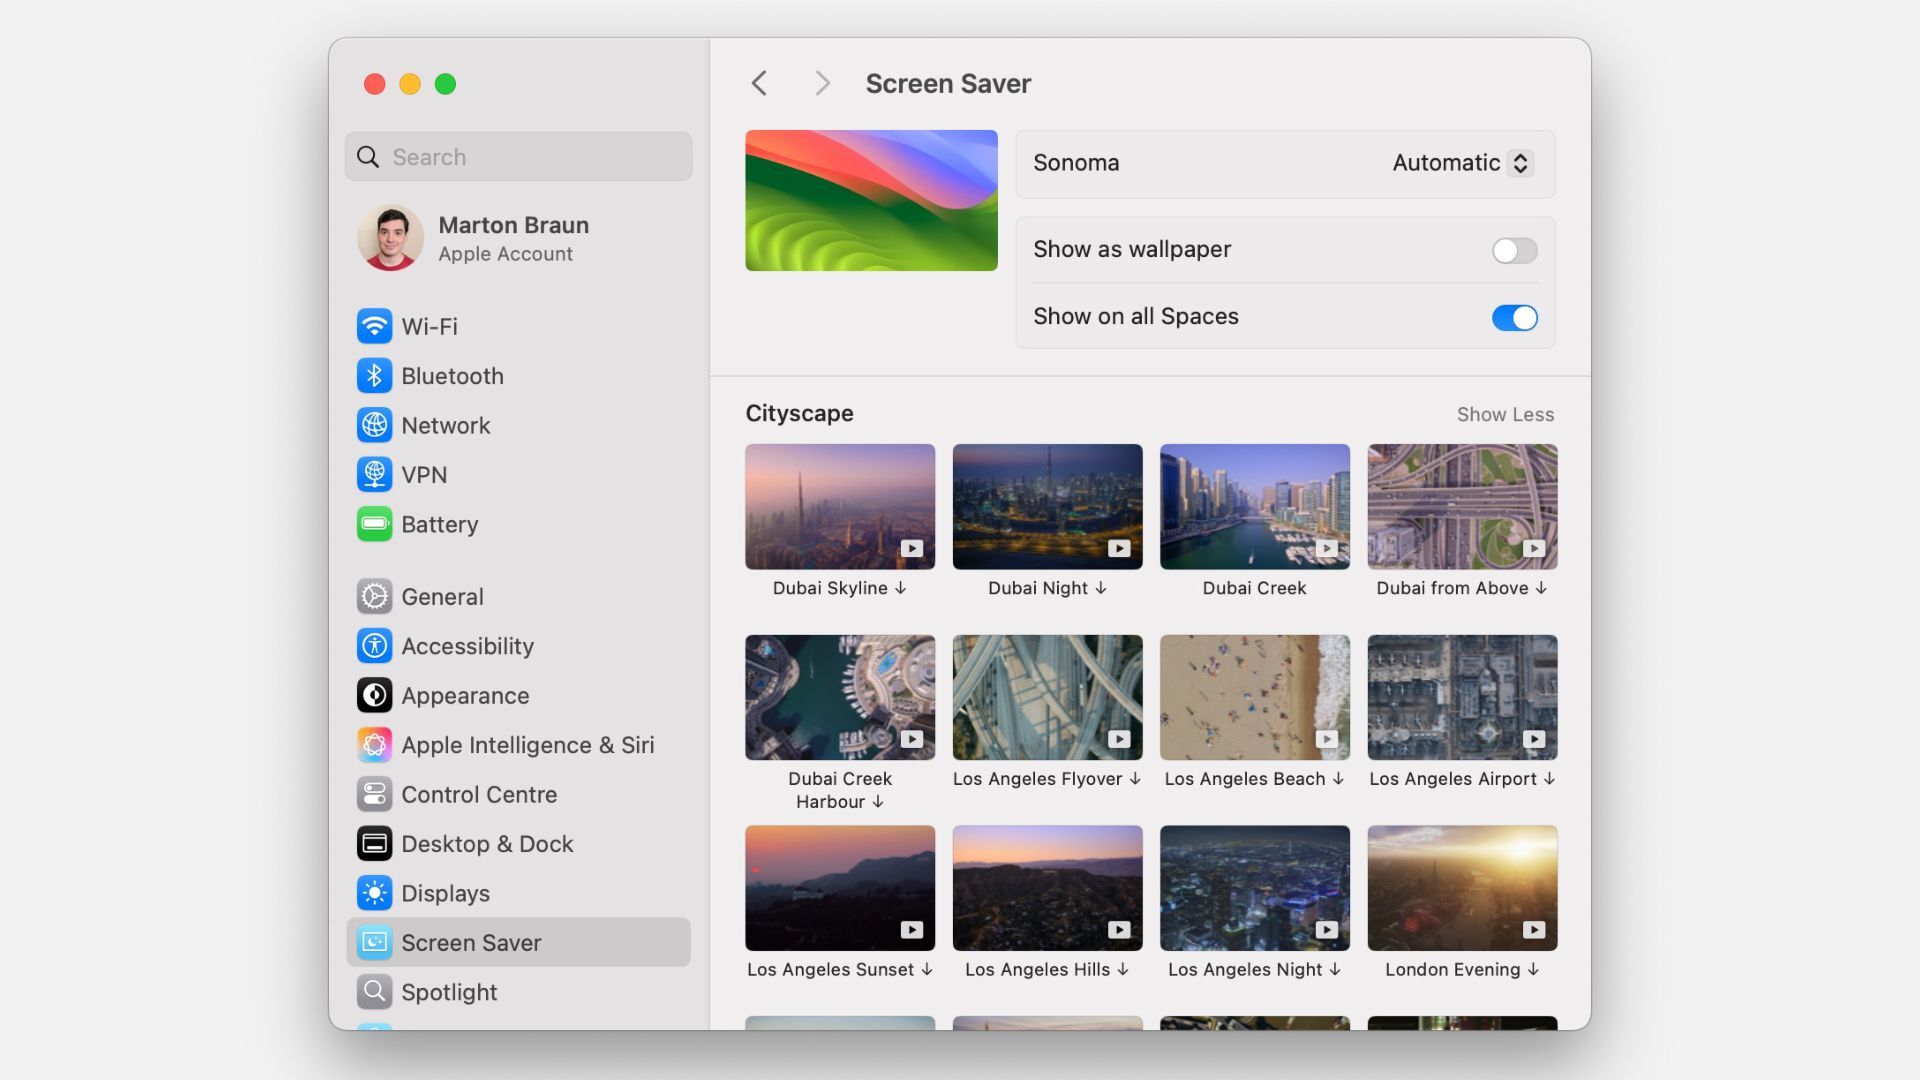Select the Displays sun icon

coord(374,893)
